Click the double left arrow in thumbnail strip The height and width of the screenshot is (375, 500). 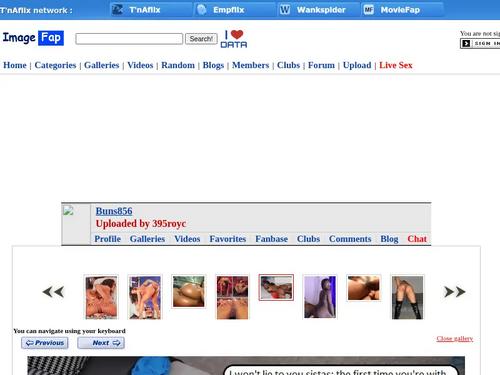click(x=53, y=292)
